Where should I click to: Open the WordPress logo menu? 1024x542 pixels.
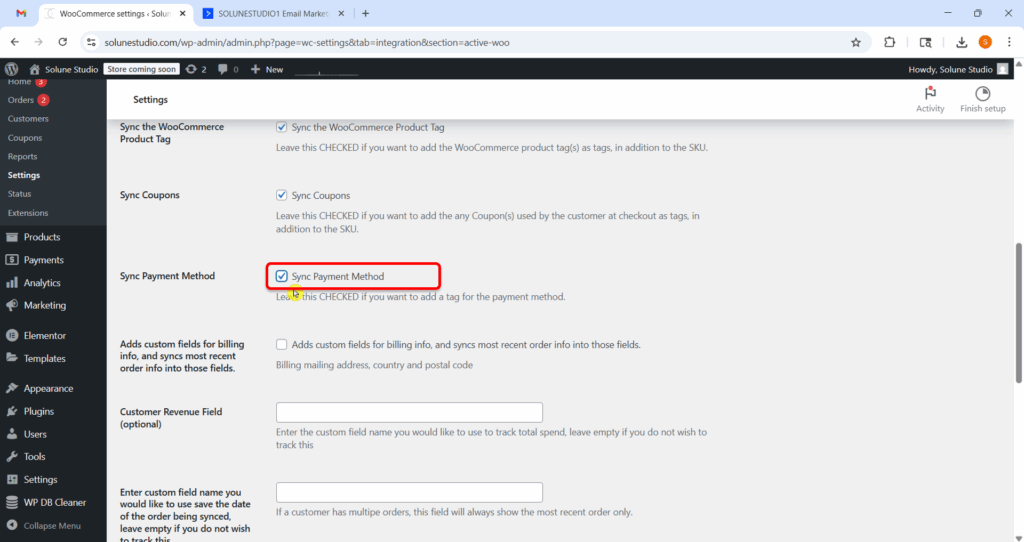click(x=12, y=69)
